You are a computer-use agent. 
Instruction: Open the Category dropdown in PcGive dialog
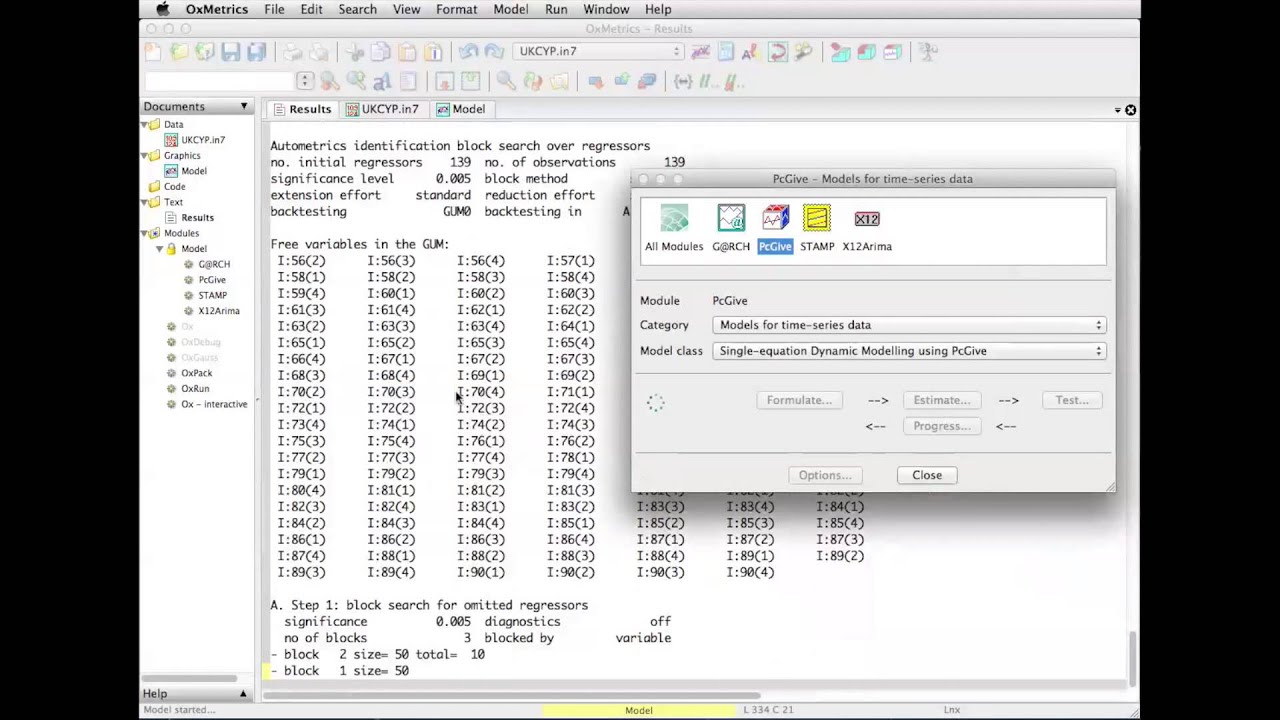910,325
